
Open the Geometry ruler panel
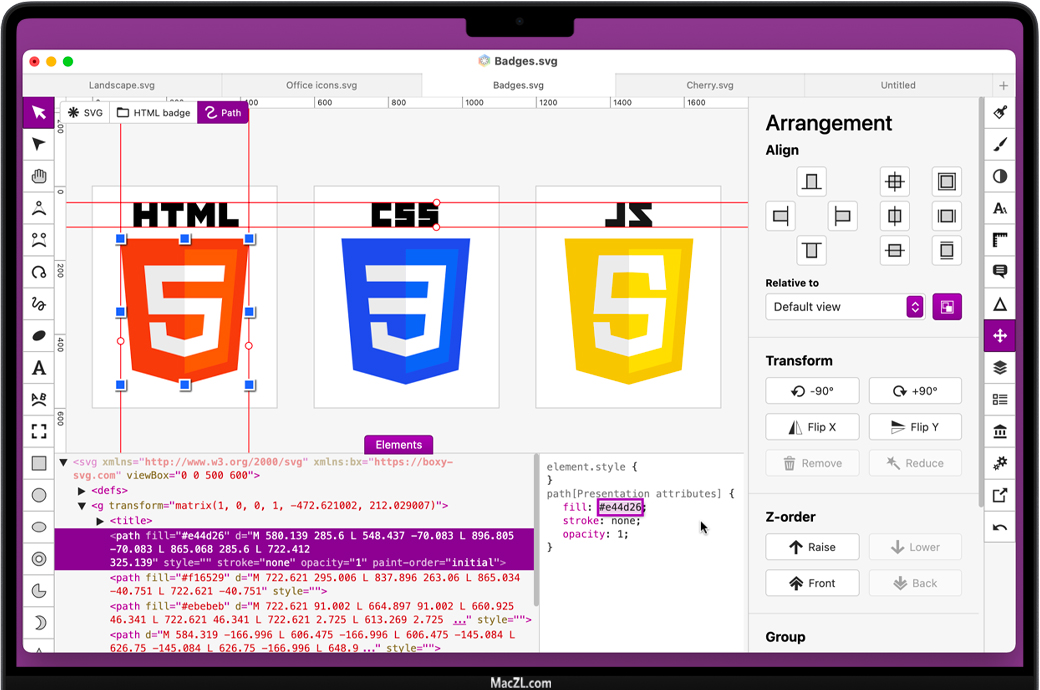(999, 240)
